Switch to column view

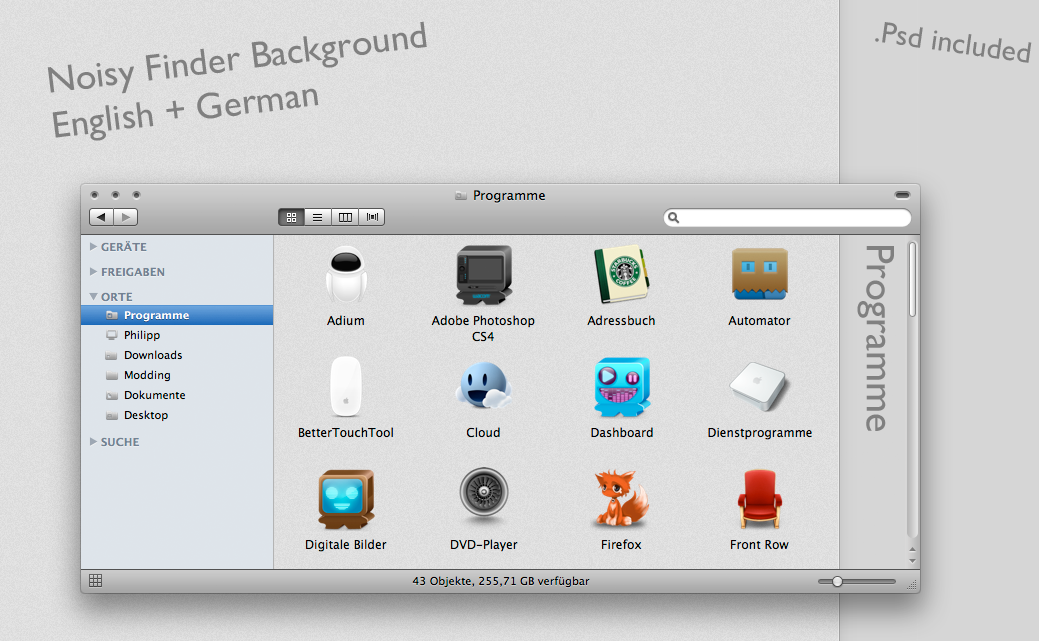click(x=345, y=217)
